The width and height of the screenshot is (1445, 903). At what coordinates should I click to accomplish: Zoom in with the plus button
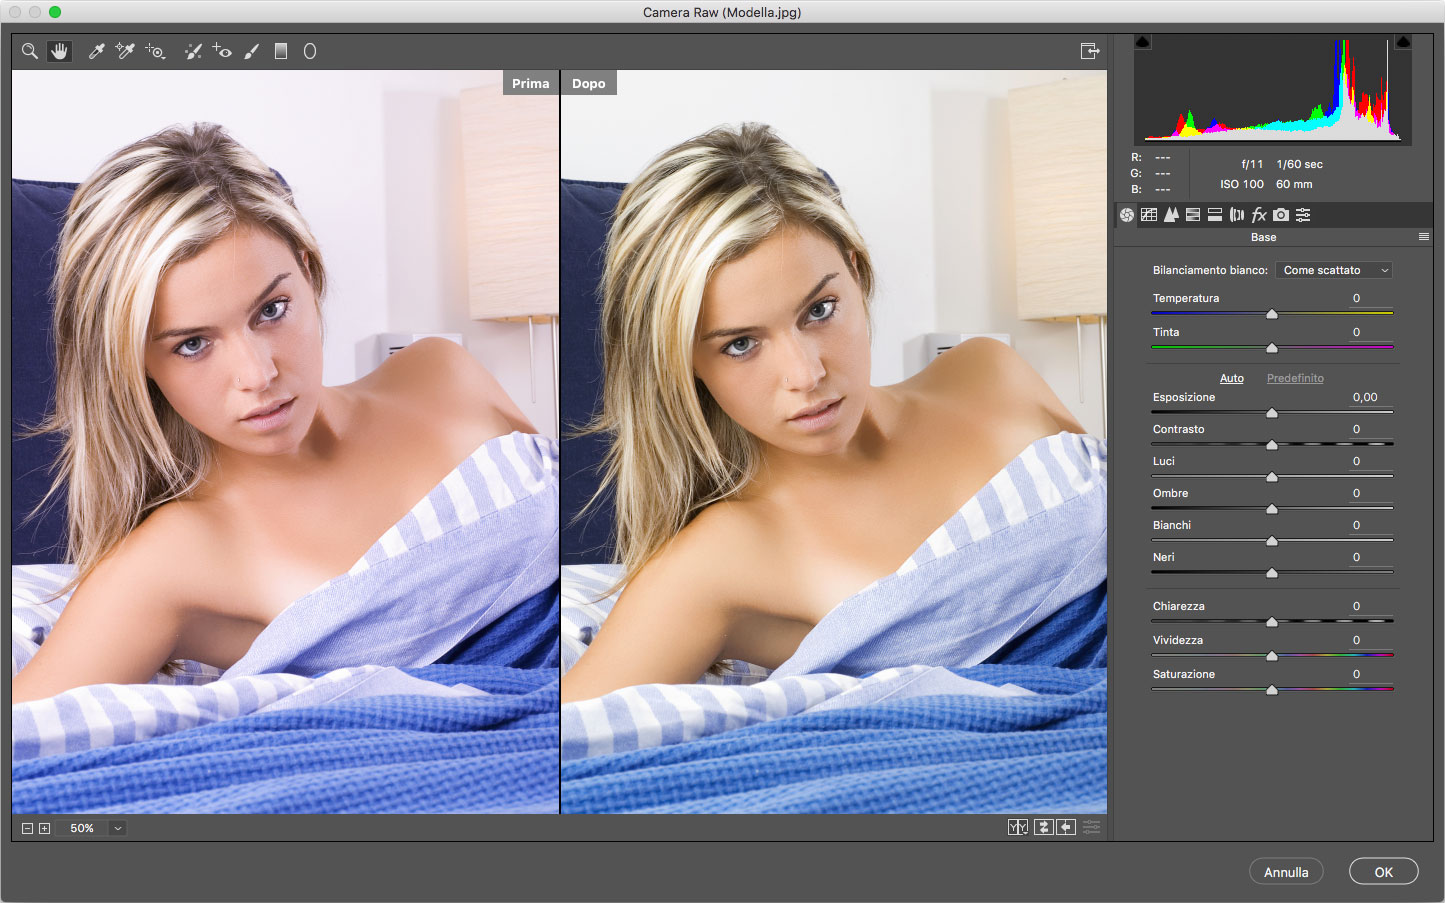44,828
